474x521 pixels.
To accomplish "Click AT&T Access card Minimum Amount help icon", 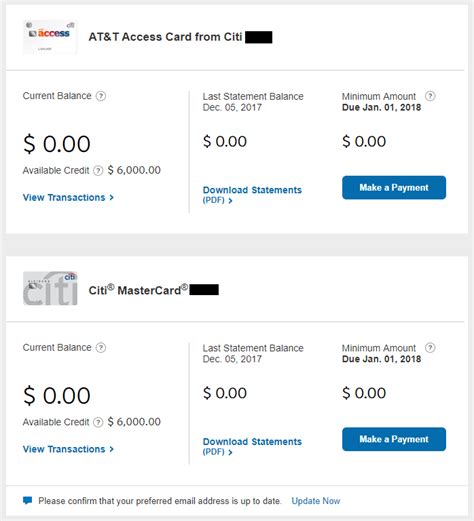I will pyautogui.click(x=430, y=96).
